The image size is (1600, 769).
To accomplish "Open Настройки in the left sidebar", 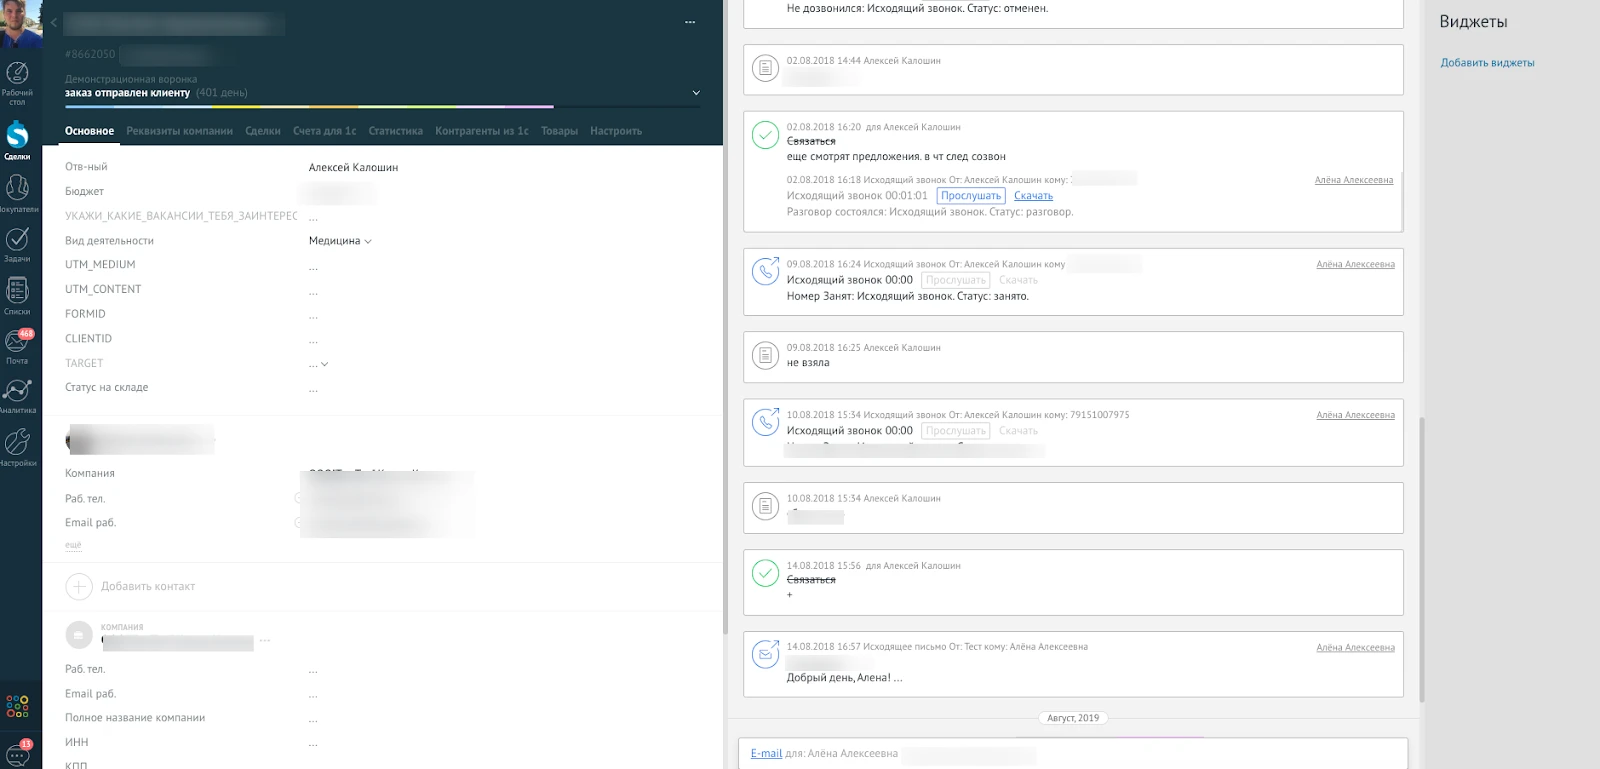I will click(x=17, y=443).
